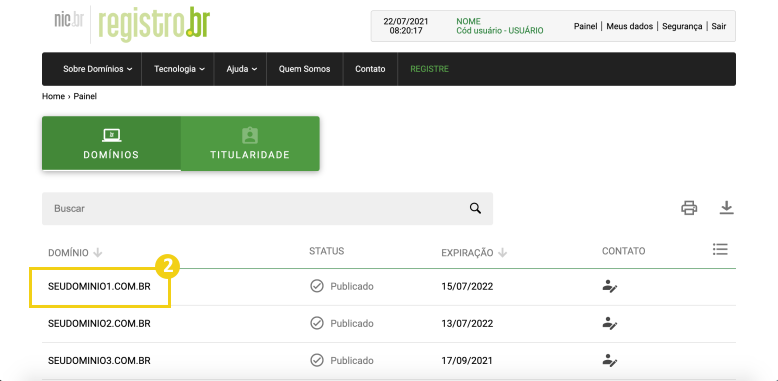Viewport: 778px width, 381px height.
Task: Click the NOME user label
Action: 468,22
